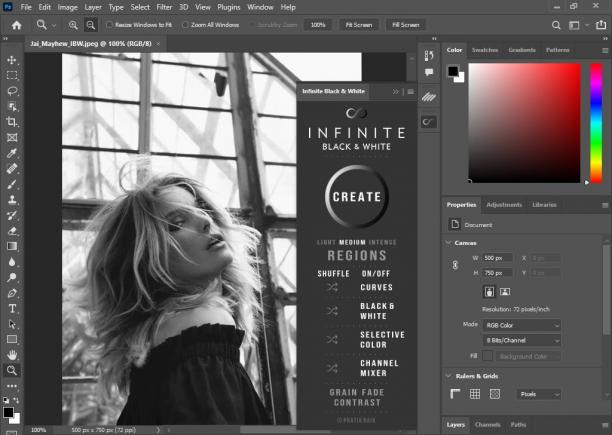
Task: Select the Blur tool
Action: click(12, 262)
